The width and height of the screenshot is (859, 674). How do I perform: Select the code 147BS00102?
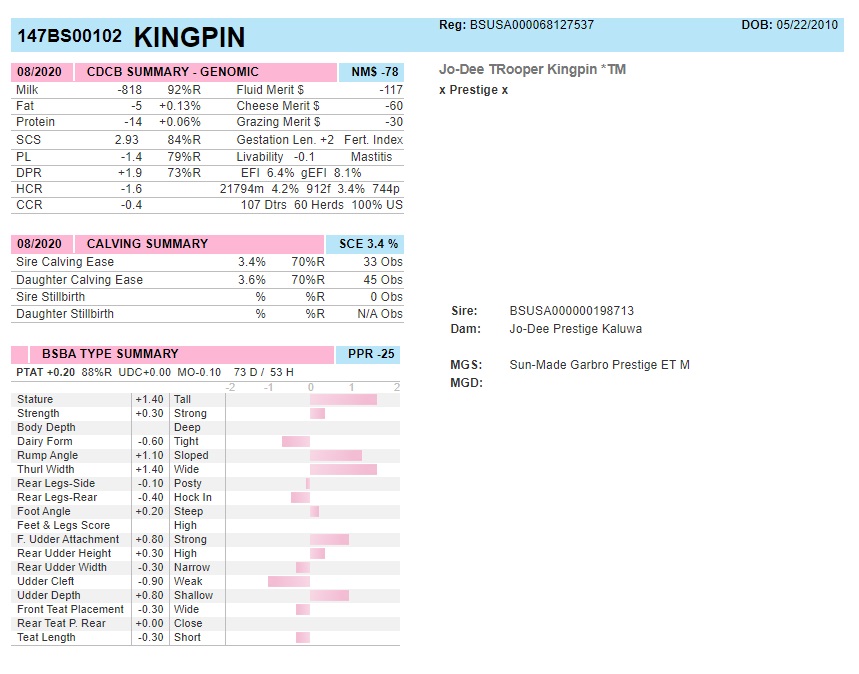pyautogui.click(x=70, y=36)
